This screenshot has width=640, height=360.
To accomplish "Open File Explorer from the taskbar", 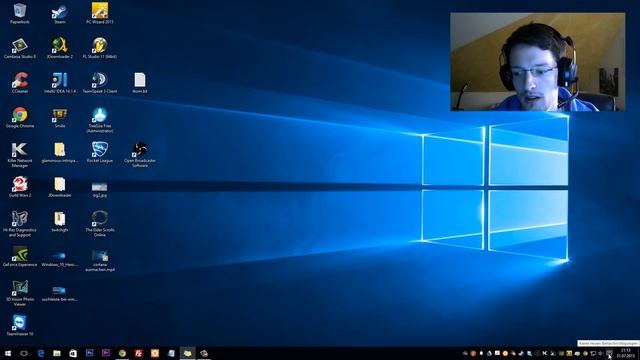I will coord(57,353).
